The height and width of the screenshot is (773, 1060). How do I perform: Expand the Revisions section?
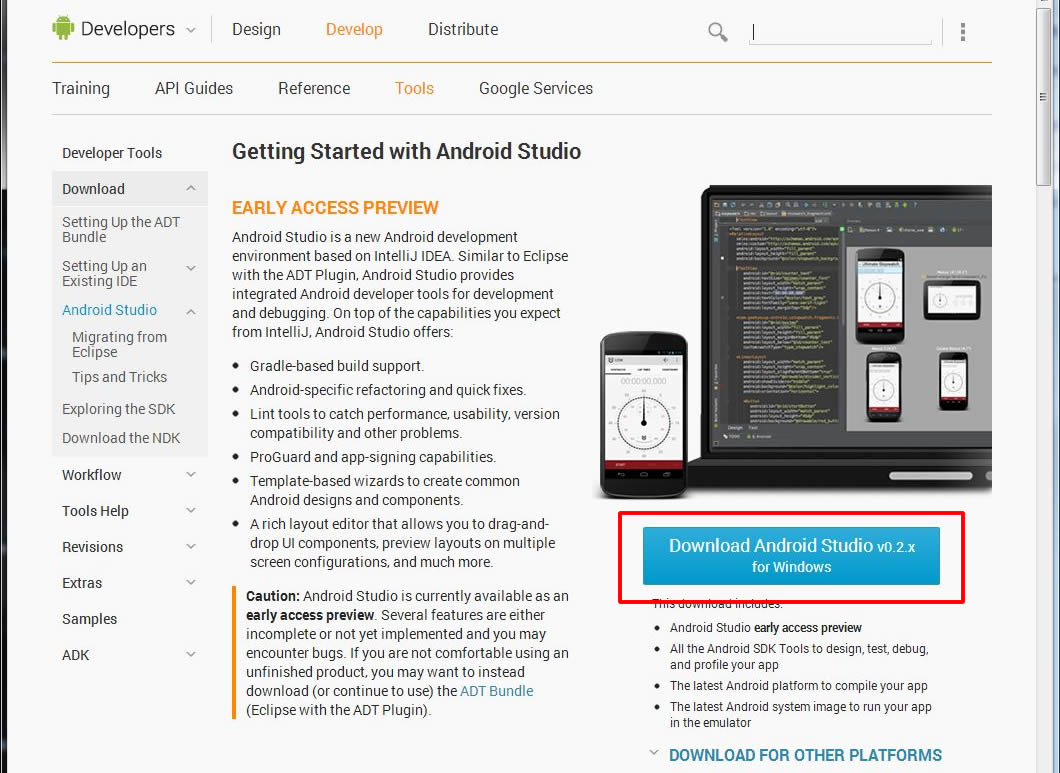tap(191, 546)
